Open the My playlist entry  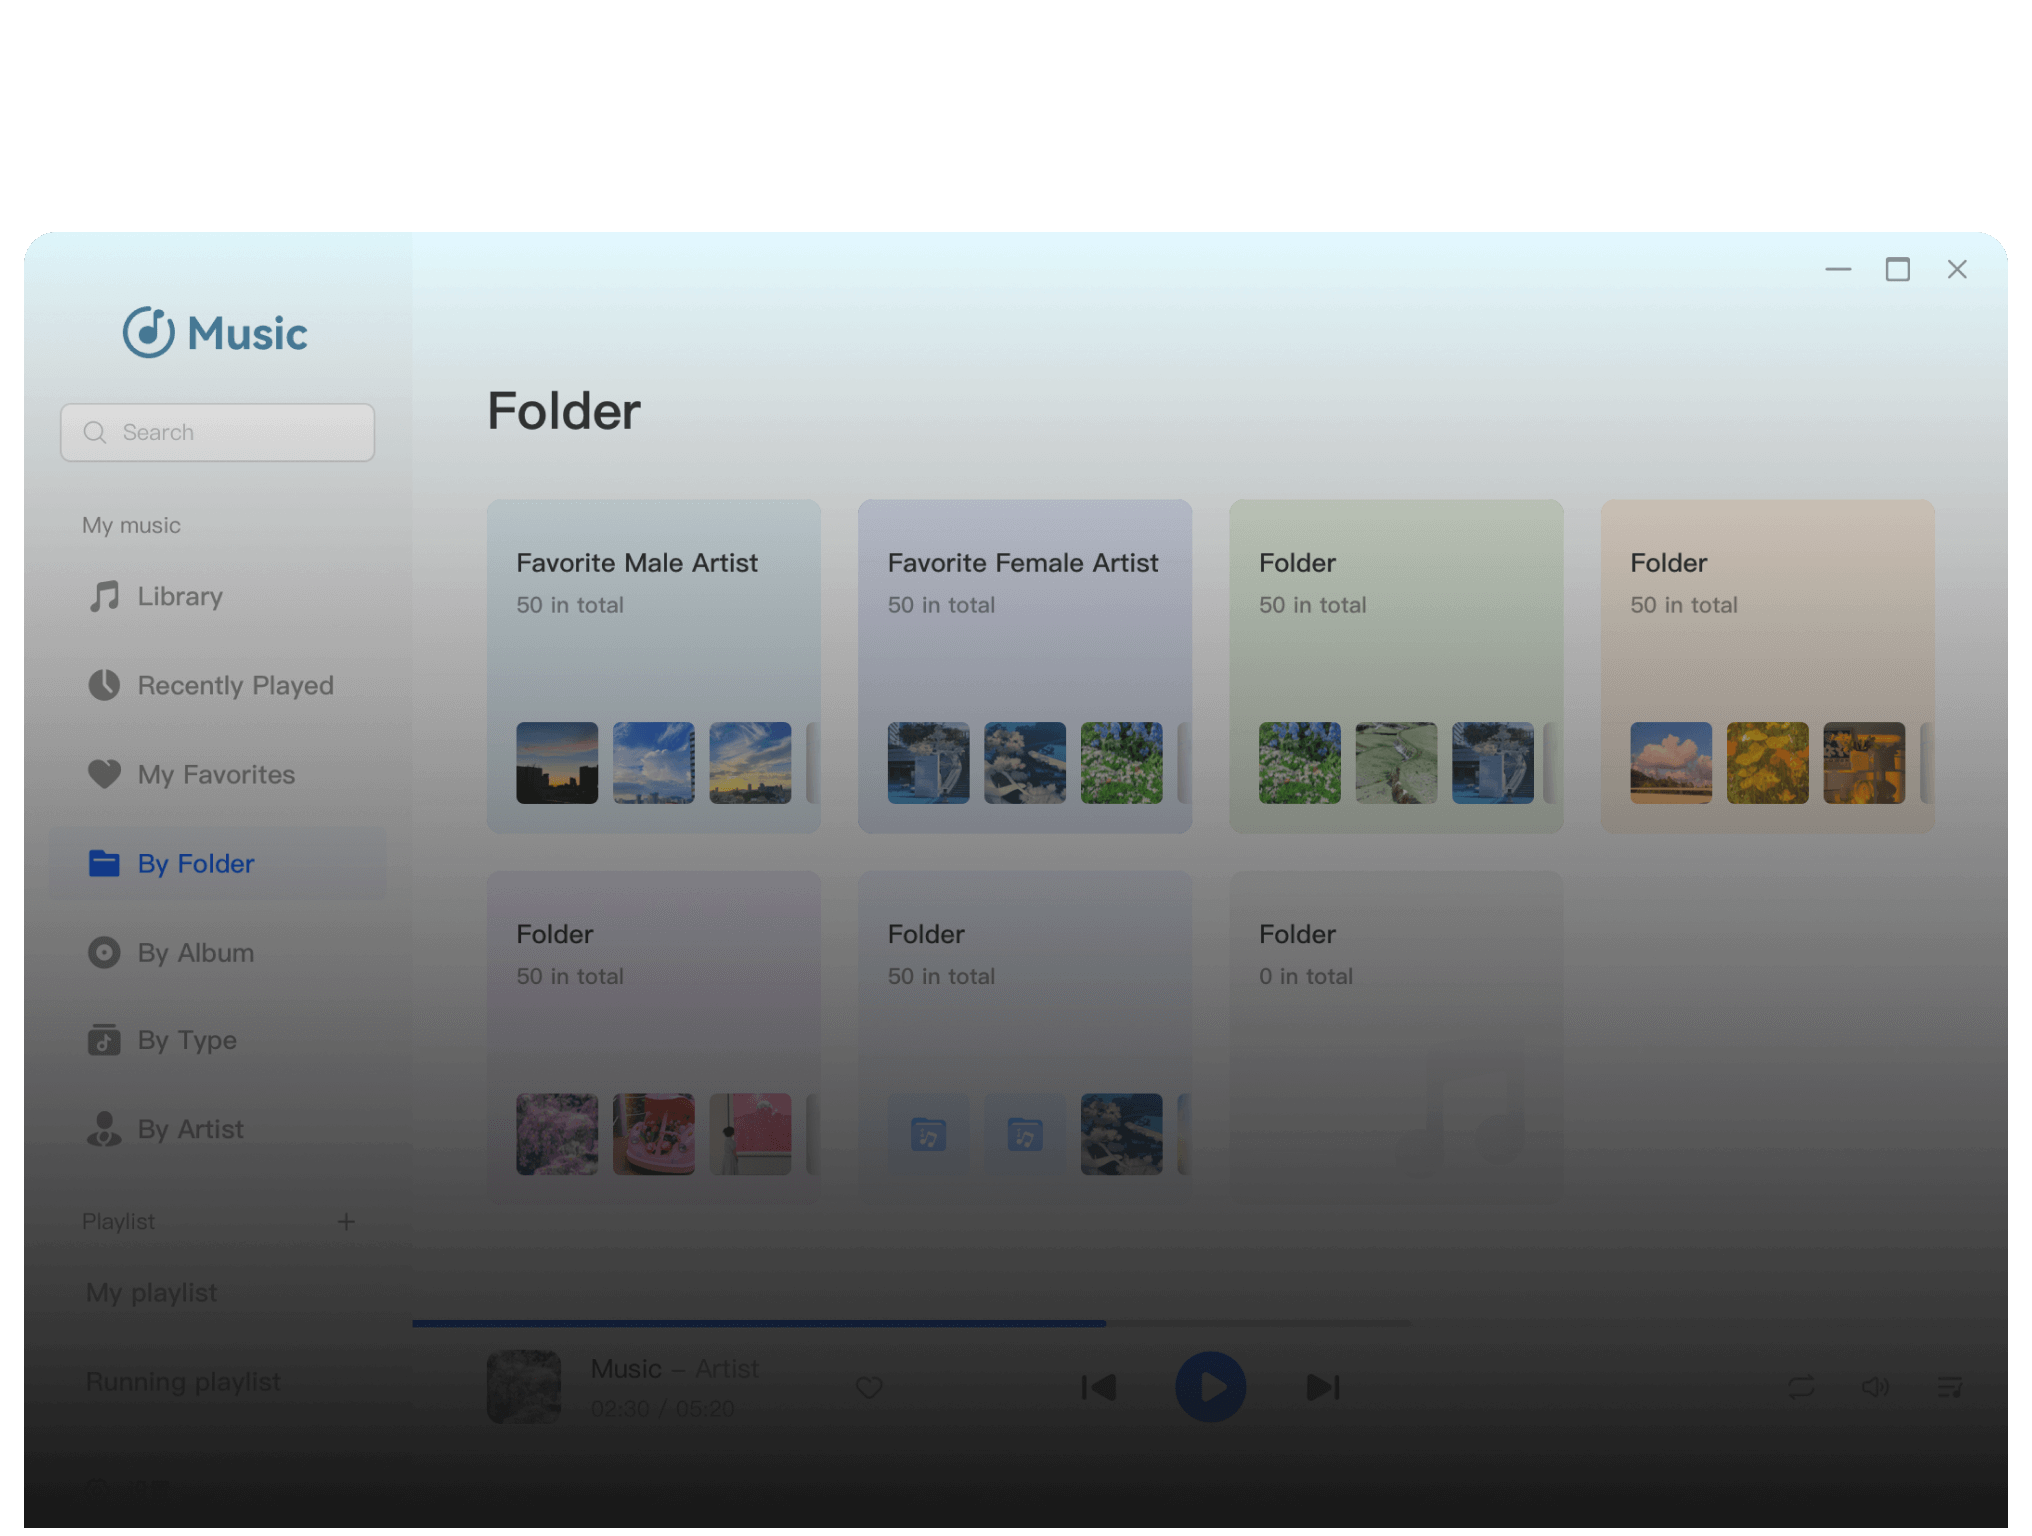tap(151, 1292)
